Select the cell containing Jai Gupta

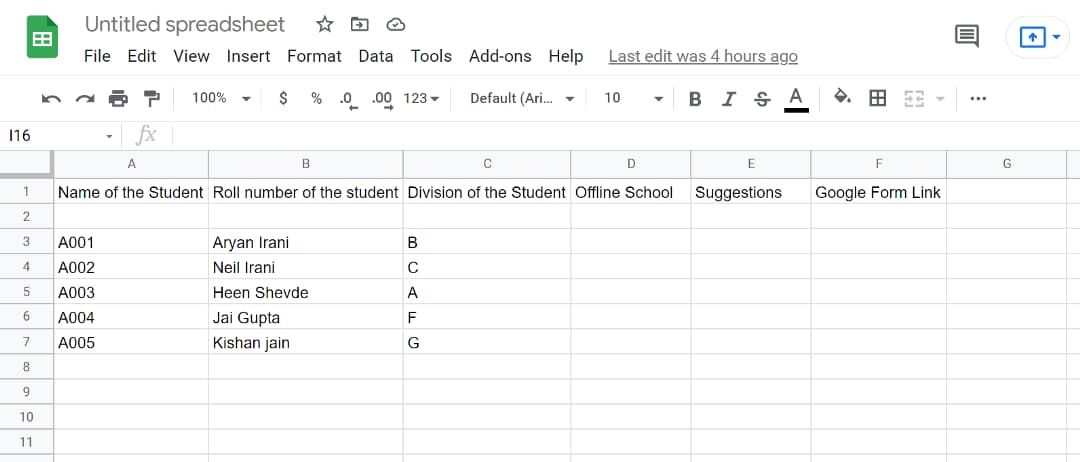pos(306,317)
